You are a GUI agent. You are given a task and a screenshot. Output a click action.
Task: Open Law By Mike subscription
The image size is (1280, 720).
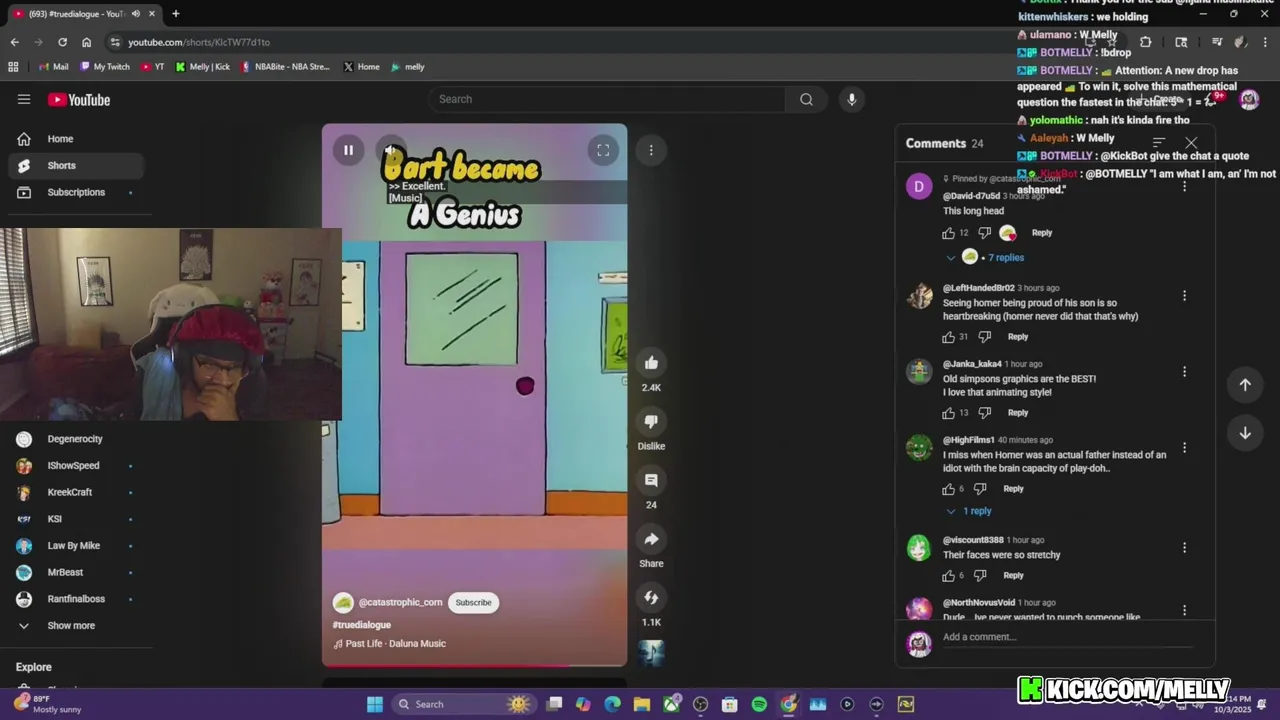tap(76, 545)
